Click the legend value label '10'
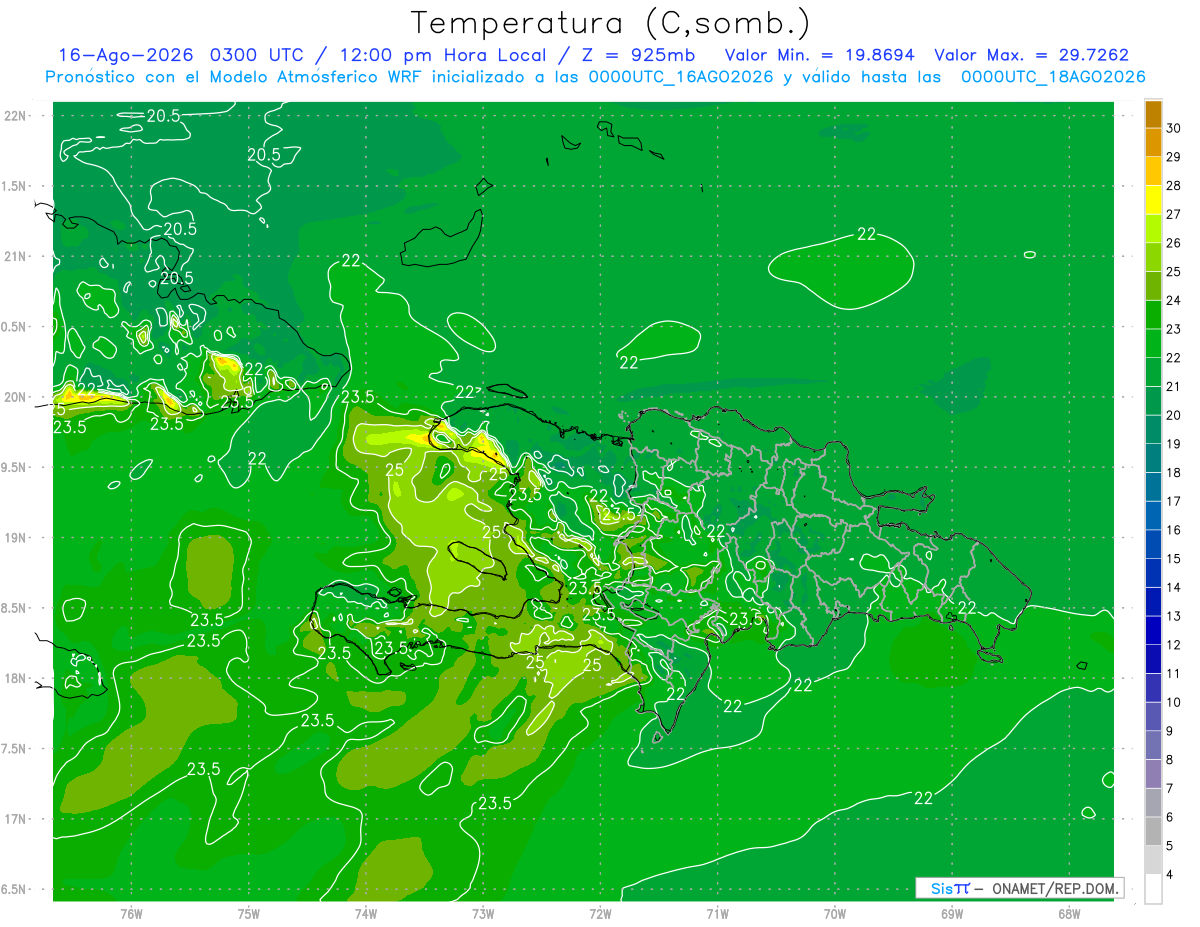This screenshot has height=927, width=1200. (1174, 702)
